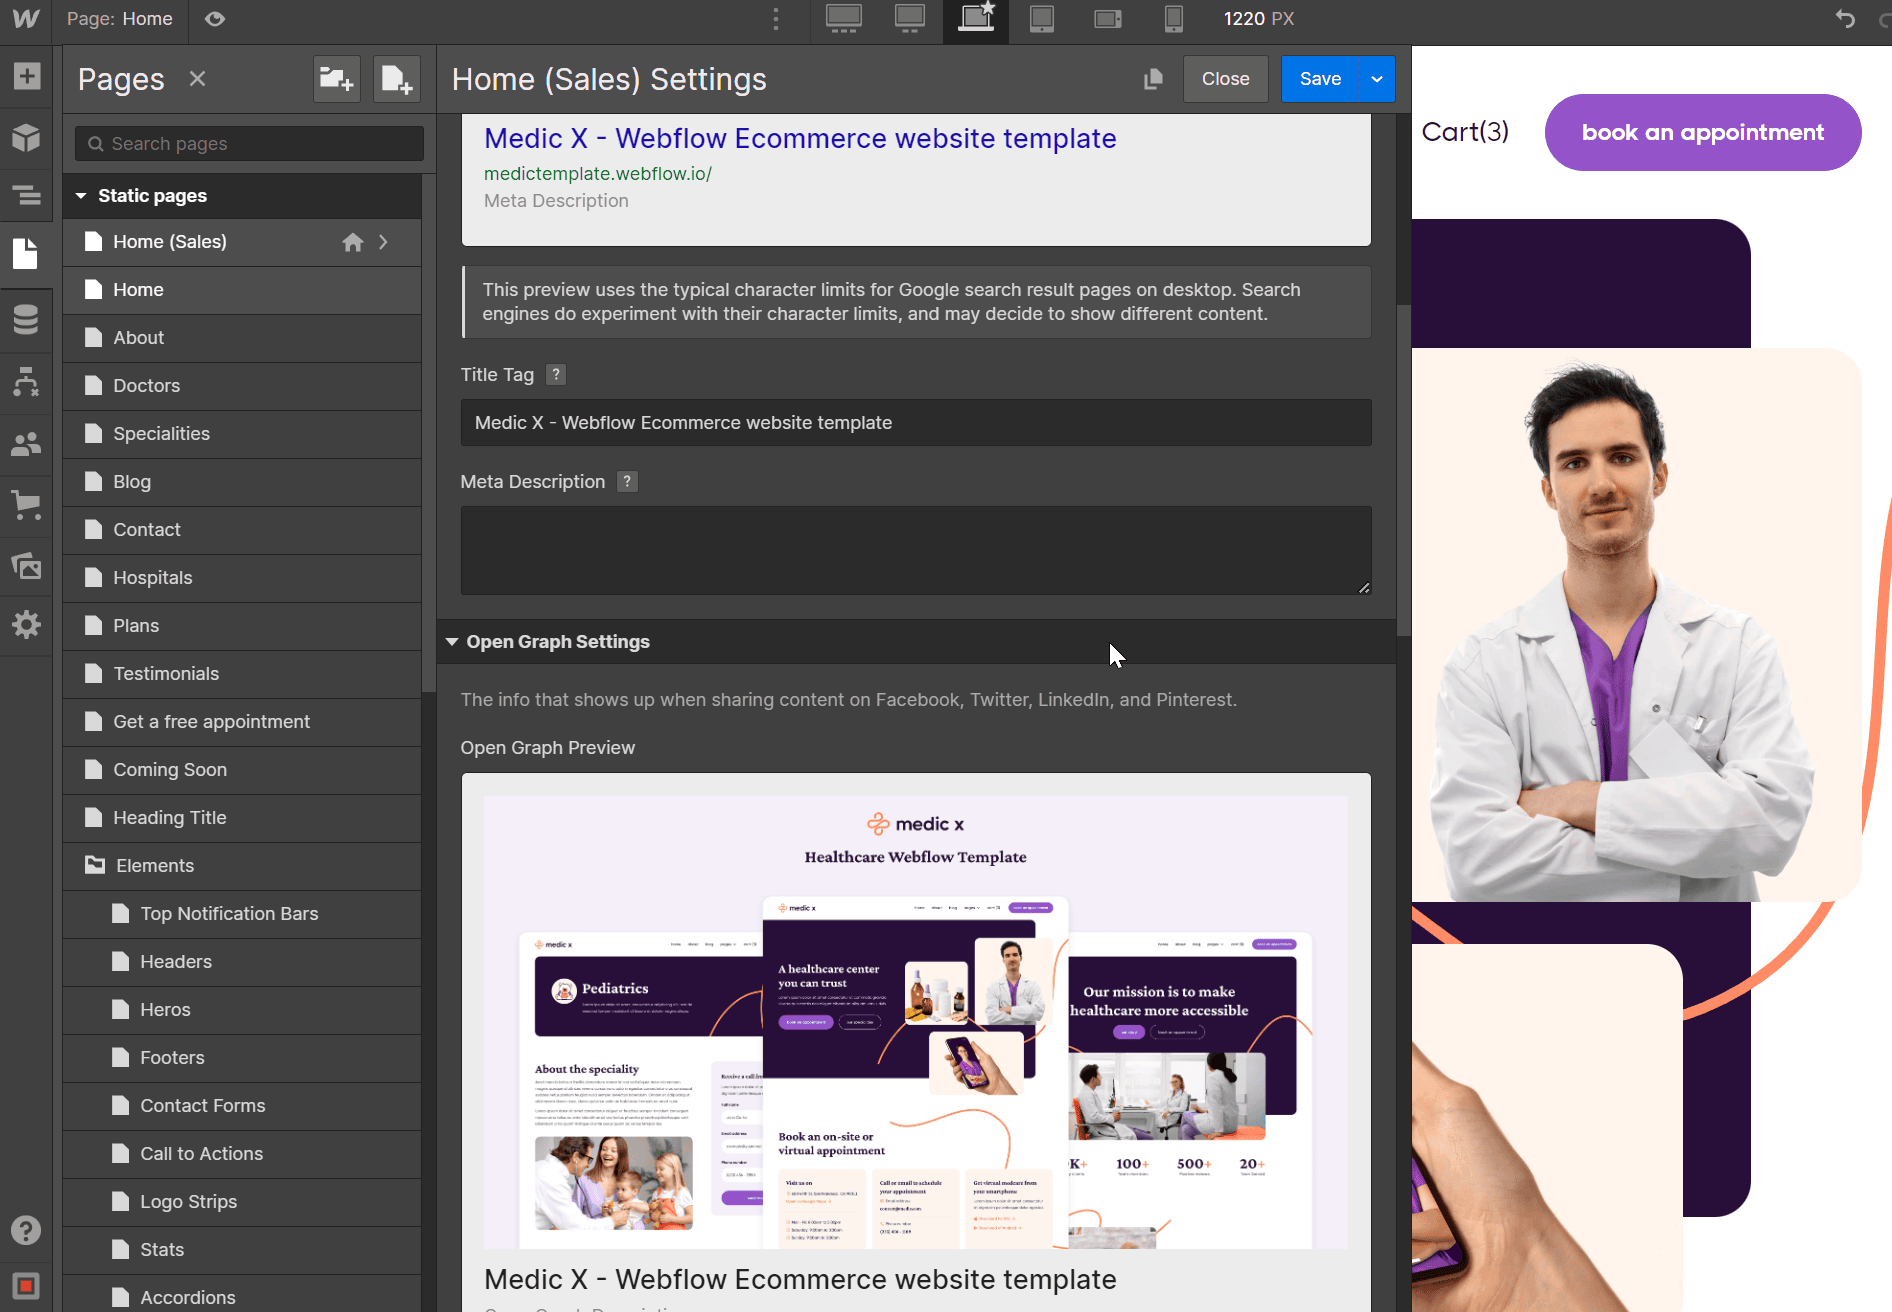
Task: Open the Navigator panel
Action: tap(26, 195)
